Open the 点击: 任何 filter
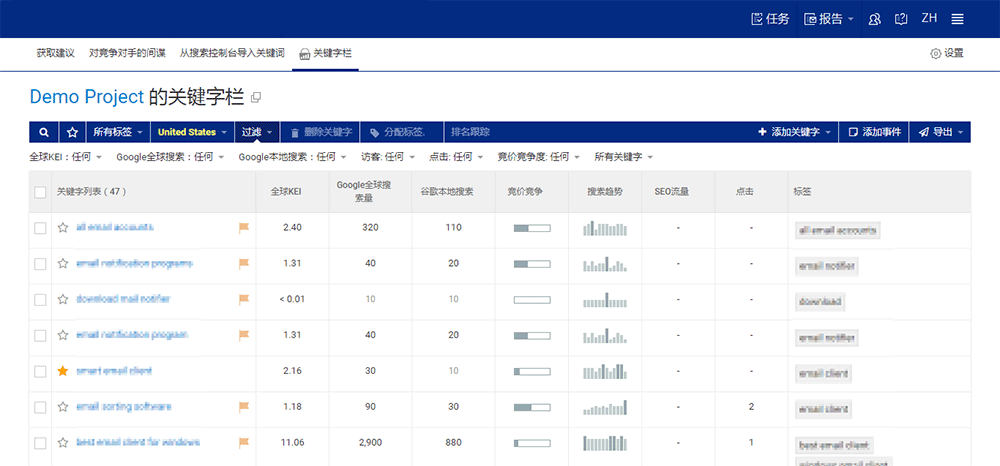1000x466 pixels. (x=455, y=156)
